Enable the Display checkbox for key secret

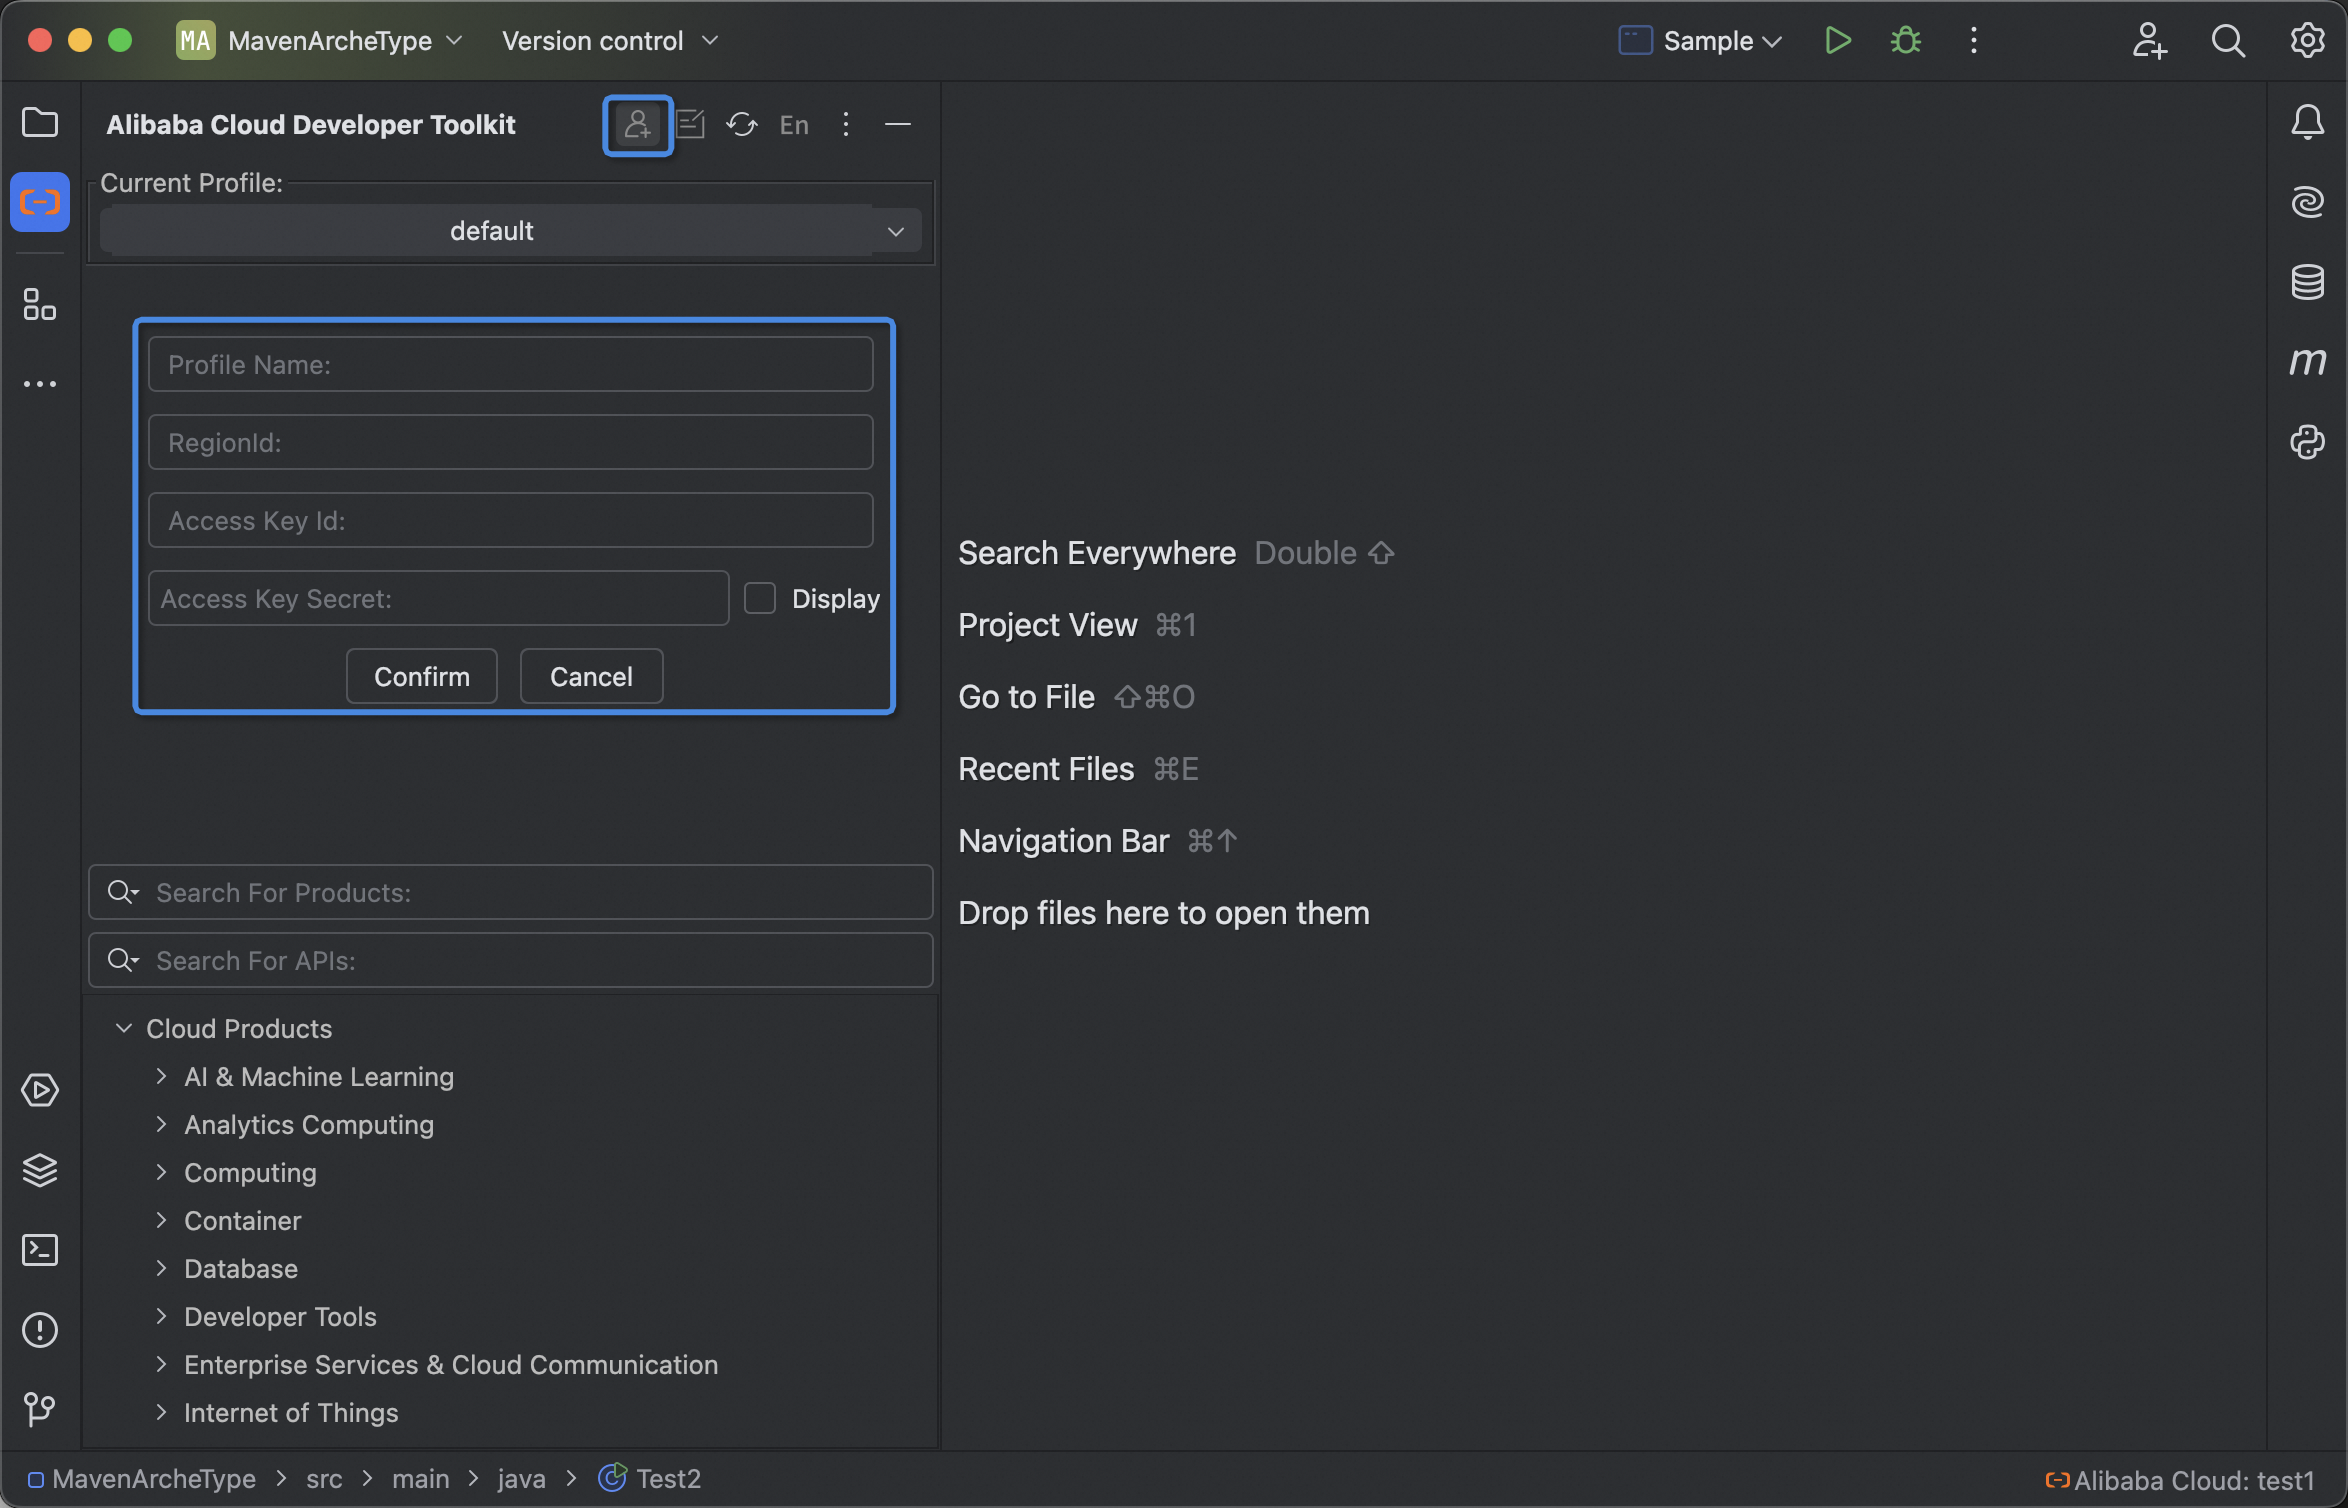(x=760, y=598)
